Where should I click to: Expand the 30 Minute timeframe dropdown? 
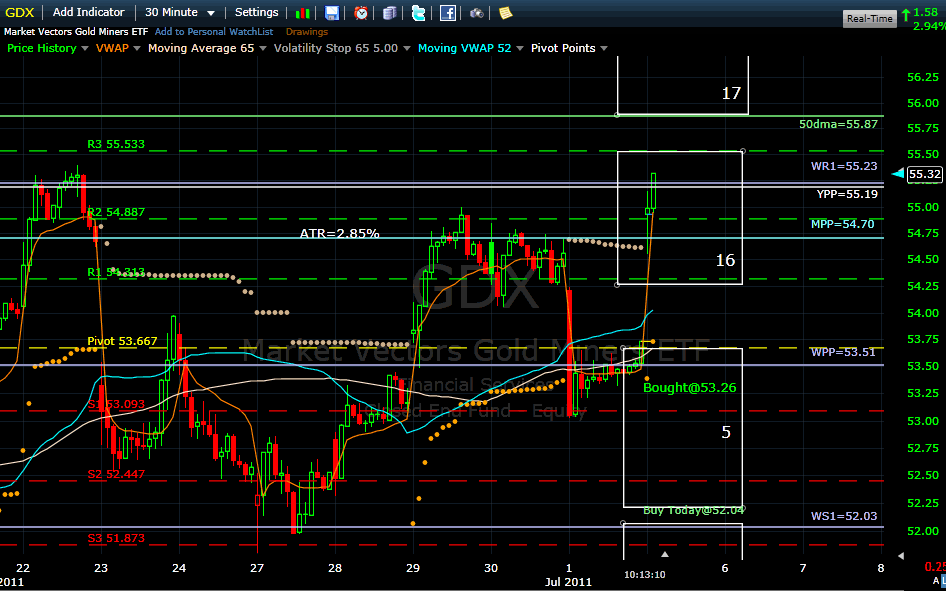click(x=180, y=12)
